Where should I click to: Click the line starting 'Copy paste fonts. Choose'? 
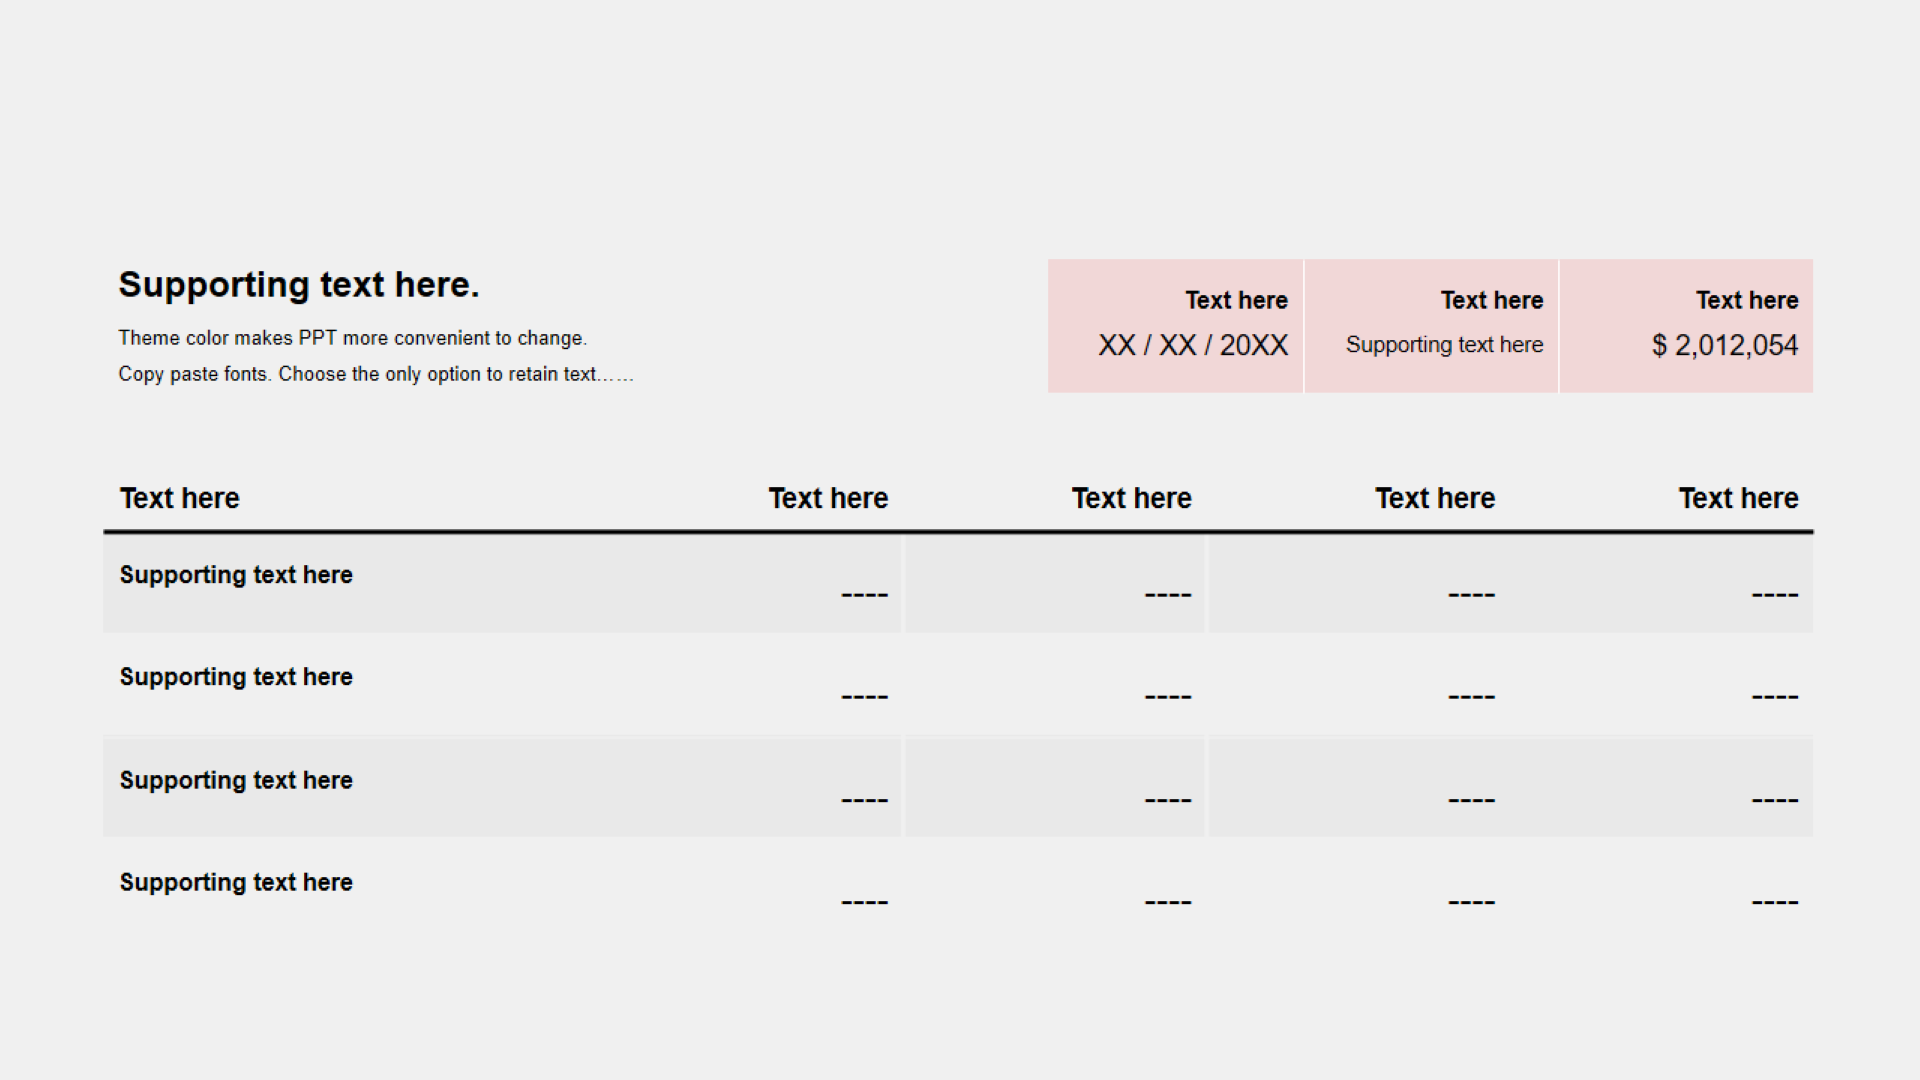(376, 374)
